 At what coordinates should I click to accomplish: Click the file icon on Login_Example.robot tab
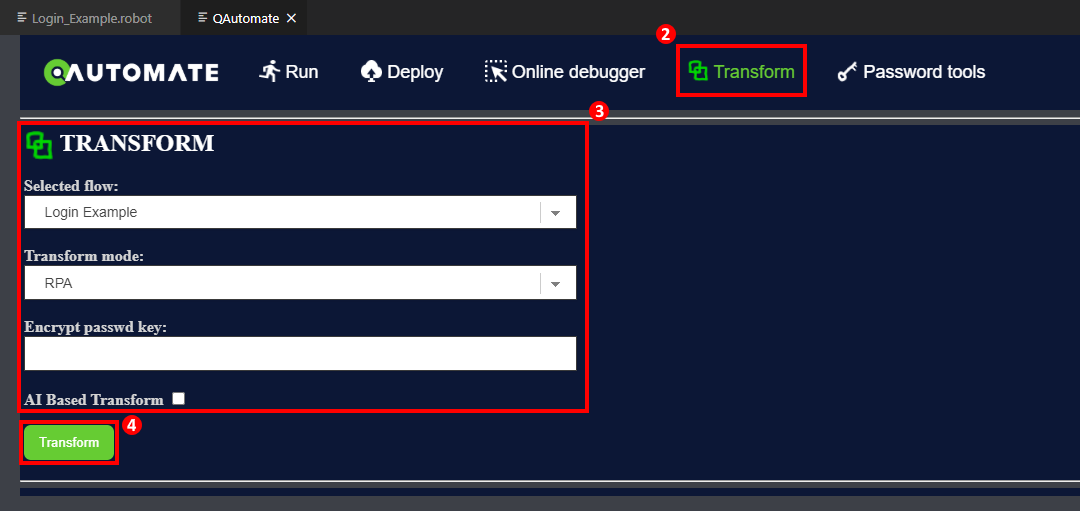click(x=22, y=17)
